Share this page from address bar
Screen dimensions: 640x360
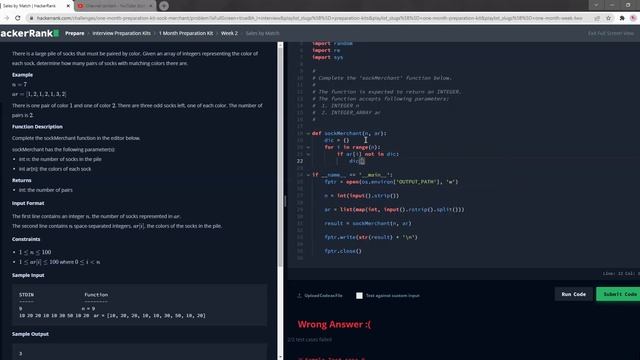pyautogui.click(x=597, y=18)
